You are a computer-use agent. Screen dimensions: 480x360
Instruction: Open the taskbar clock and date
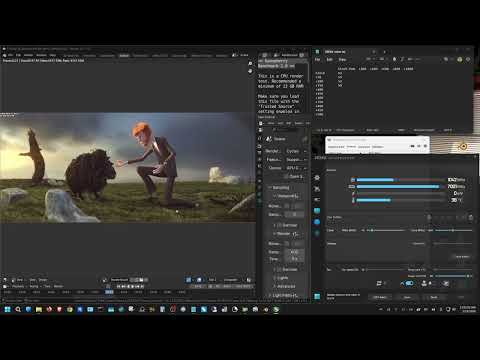[468, 309]
